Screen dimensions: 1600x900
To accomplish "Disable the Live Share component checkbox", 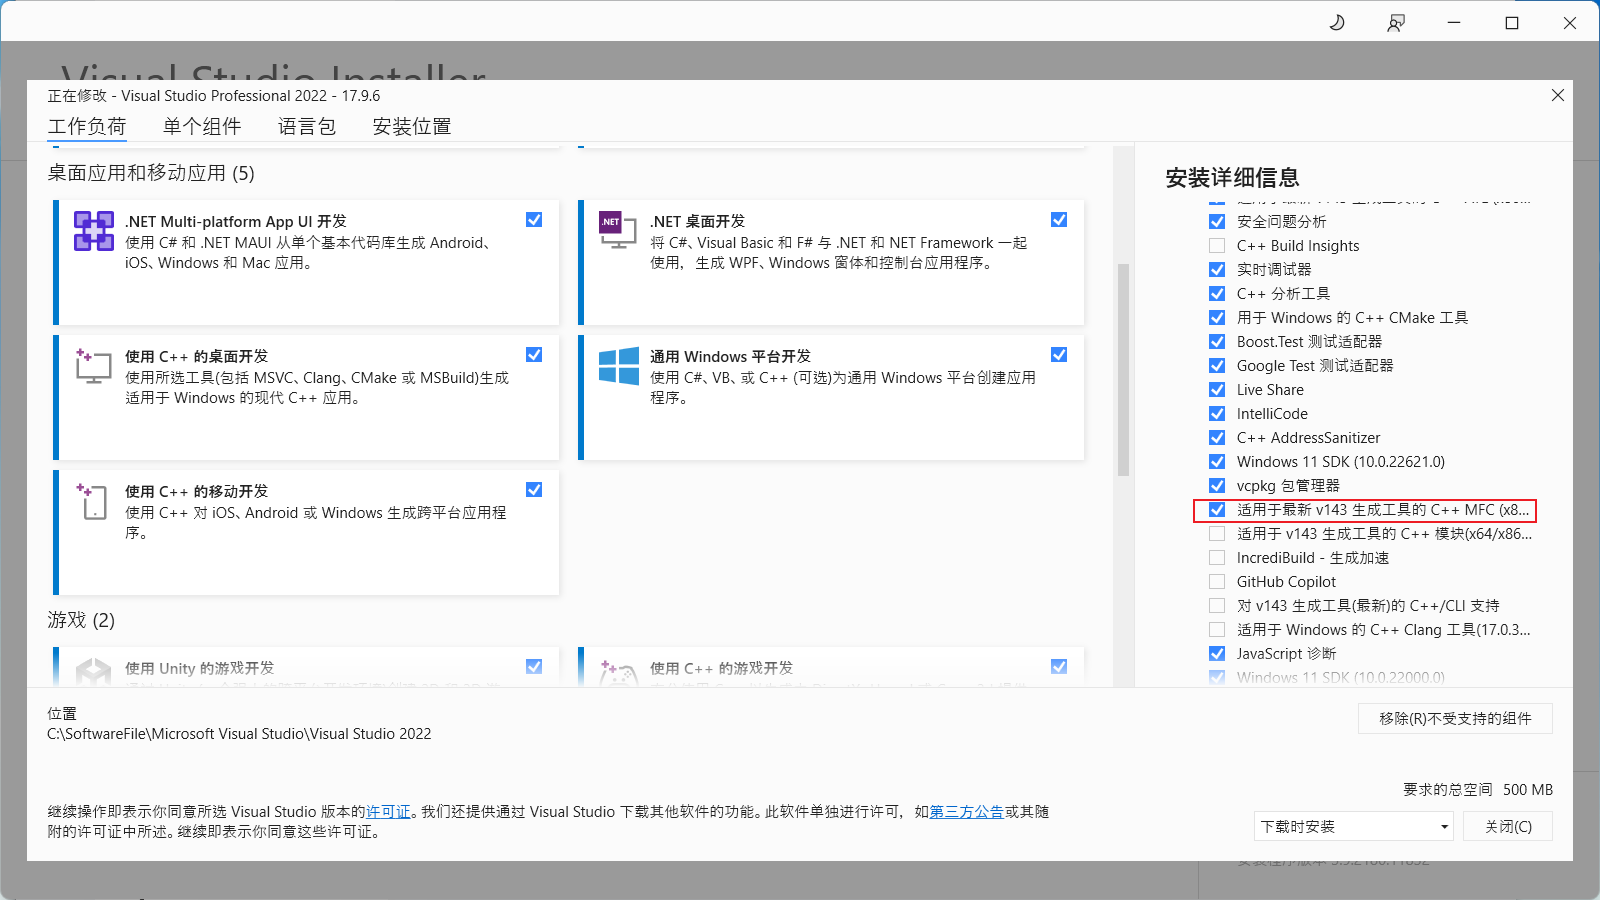I will pyautogui.click(x=1217, y=390).
